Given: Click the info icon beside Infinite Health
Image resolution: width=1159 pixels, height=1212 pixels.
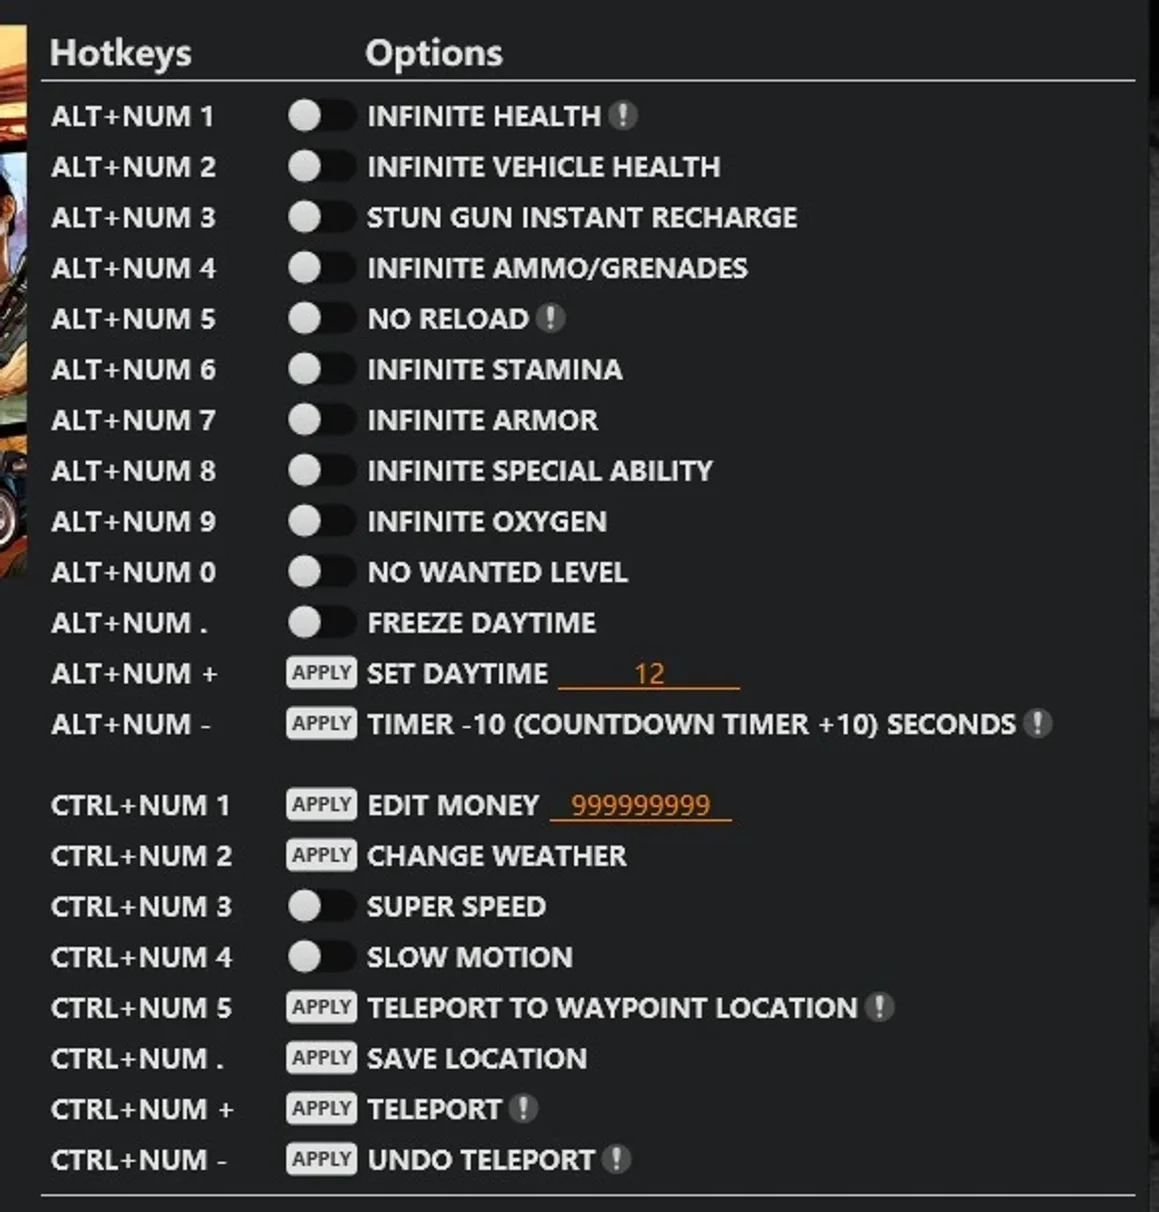Looking at the screenshot, I should point(623,116).
